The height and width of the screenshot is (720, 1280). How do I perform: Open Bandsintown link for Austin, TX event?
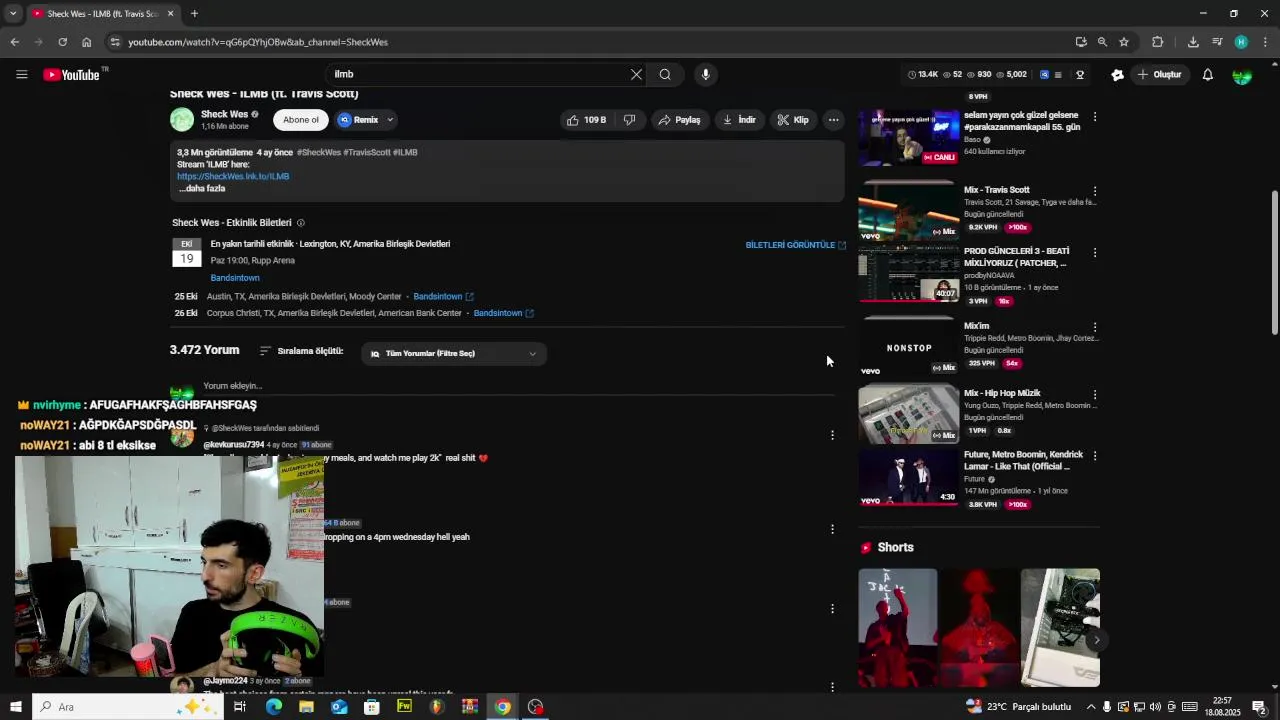click(443, 297)
